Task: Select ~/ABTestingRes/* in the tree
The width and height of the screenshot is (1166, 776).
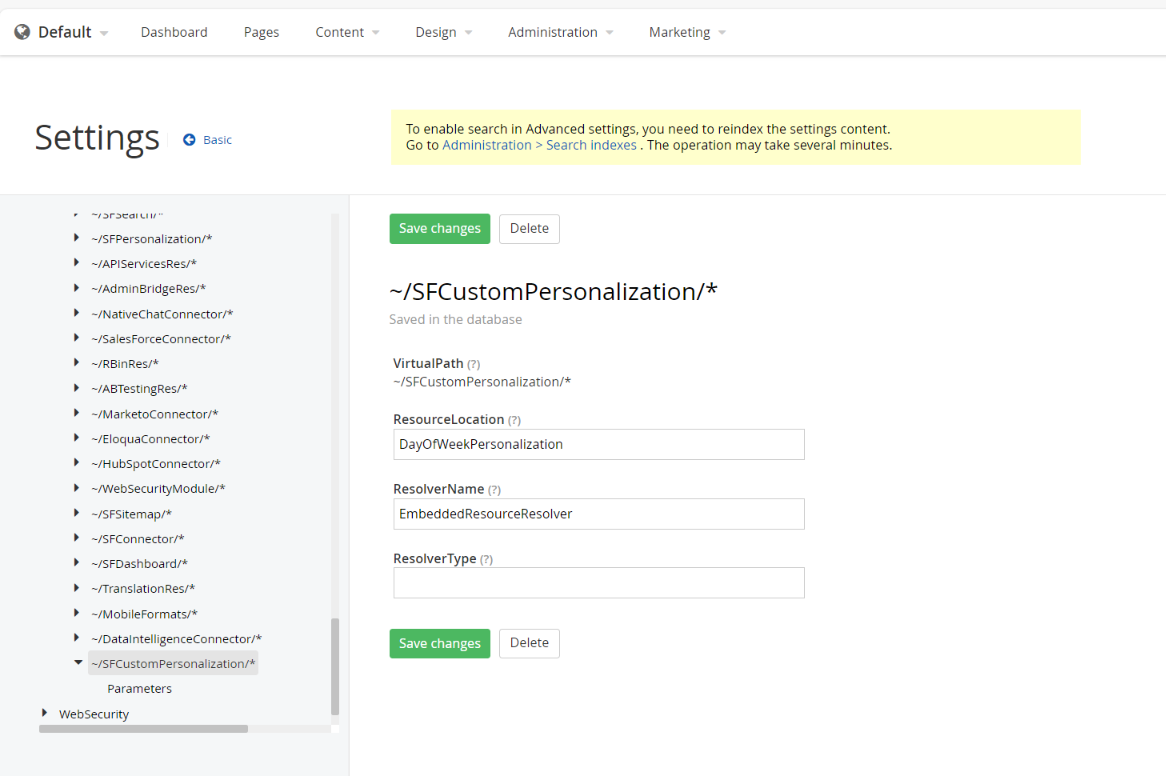Action: [139, 389]
